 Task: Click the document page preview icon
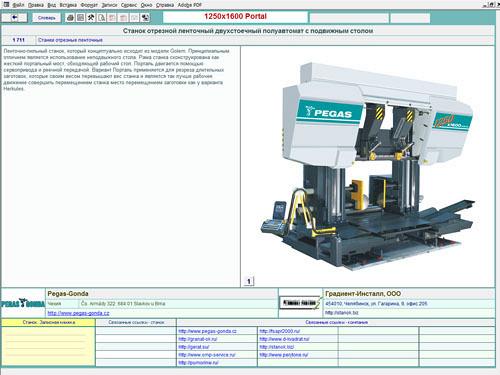pos(102,18)
